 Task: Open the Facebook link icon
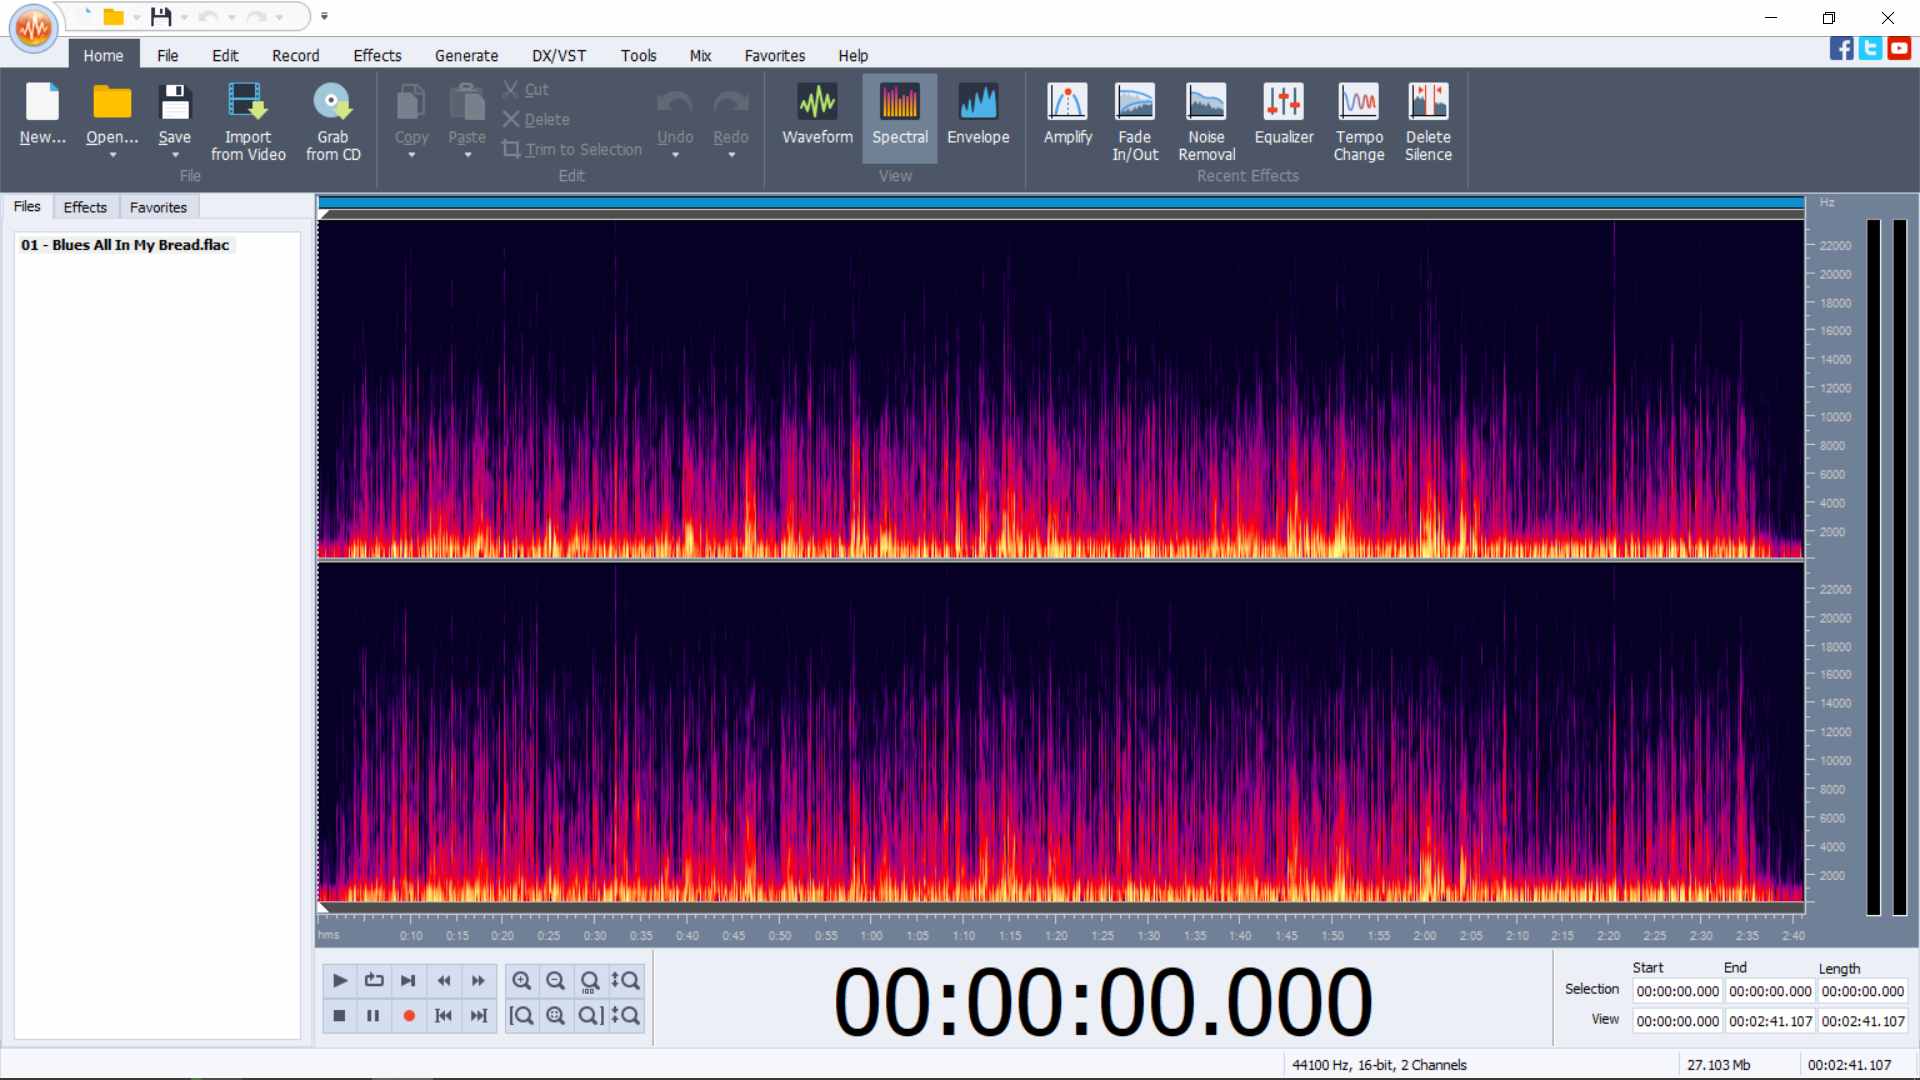1841,48
